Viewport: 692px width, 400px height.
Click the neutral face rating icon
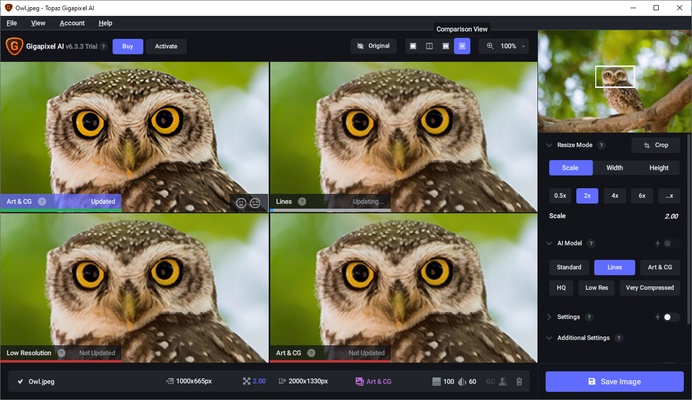point(255,203)
